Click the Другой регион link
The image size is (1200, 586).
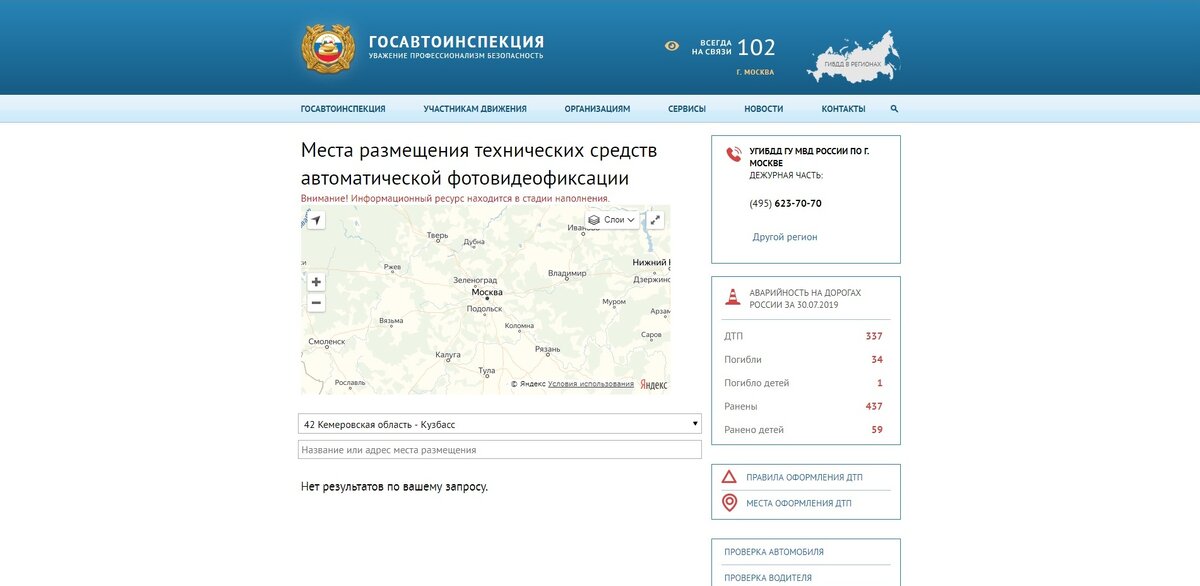point(785,236)
